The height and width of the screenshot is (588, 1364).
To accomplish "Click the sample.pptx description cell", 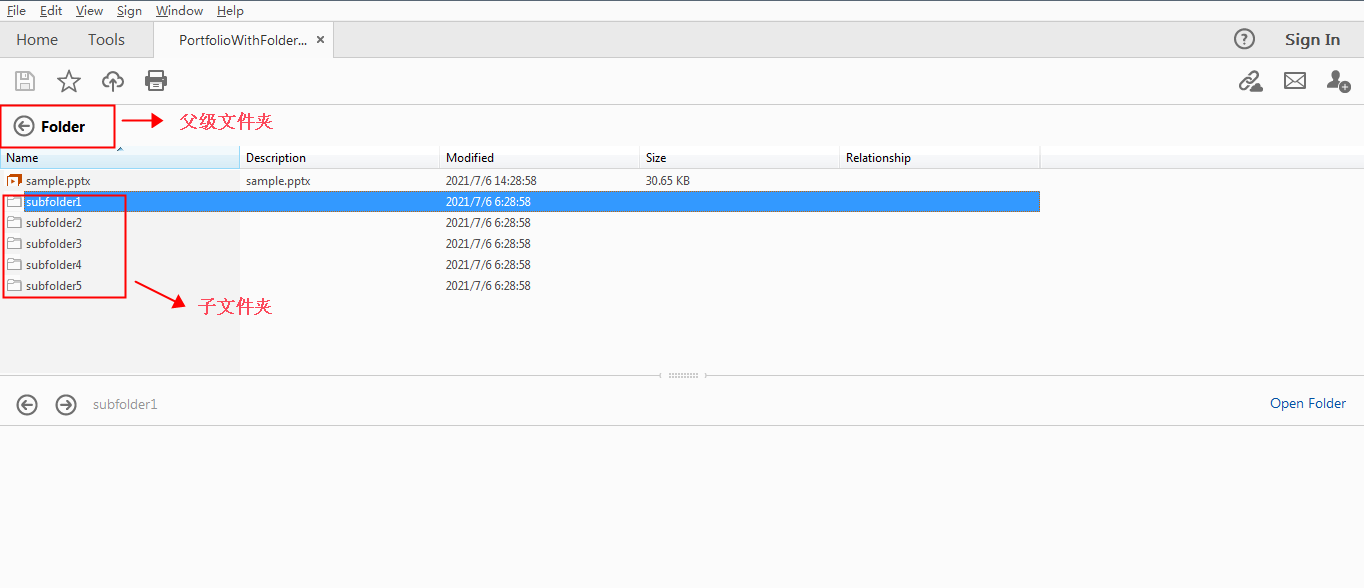I will click(x=278, y=181).
